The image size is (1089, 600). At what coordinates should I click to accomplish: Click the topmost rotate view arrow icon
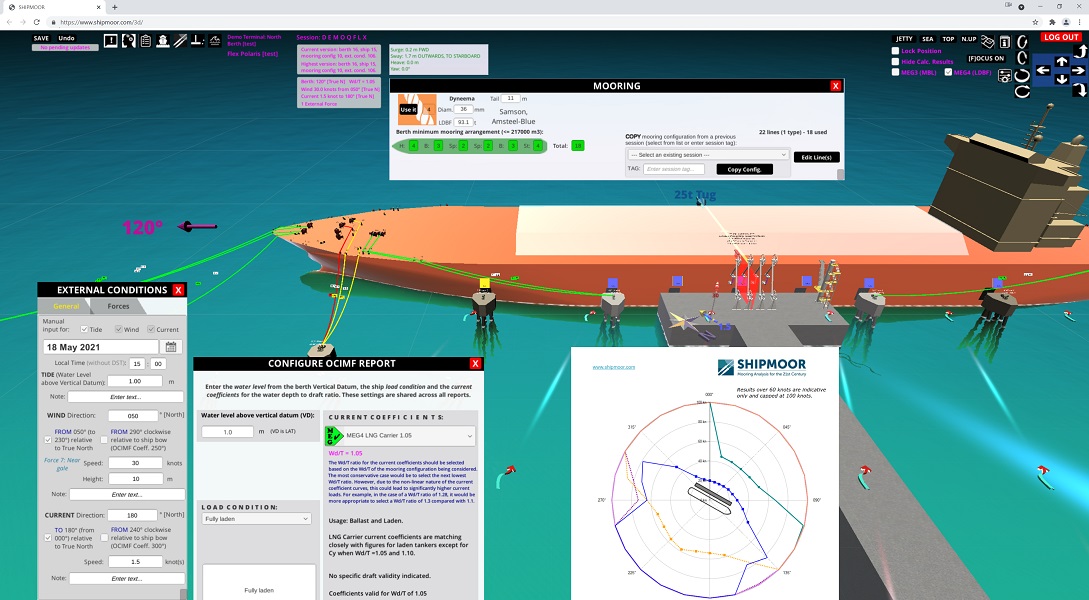pyautogui.click(x=1022, y=42)
